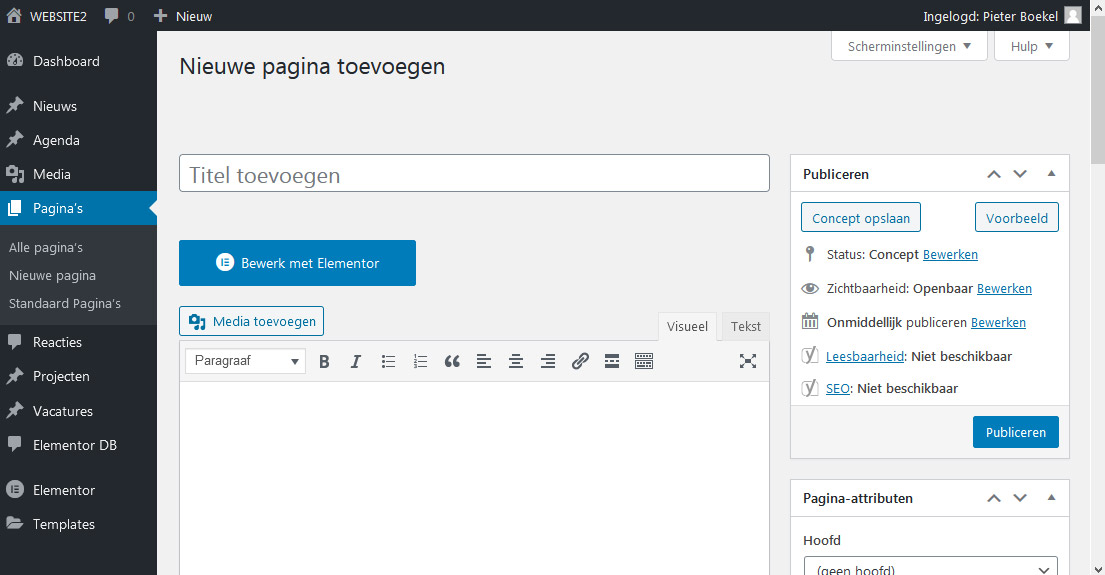The height and width of the screenshot is (575, 1105).
Task: Toggle the extended toolbar row
Action: pos(644,362)
